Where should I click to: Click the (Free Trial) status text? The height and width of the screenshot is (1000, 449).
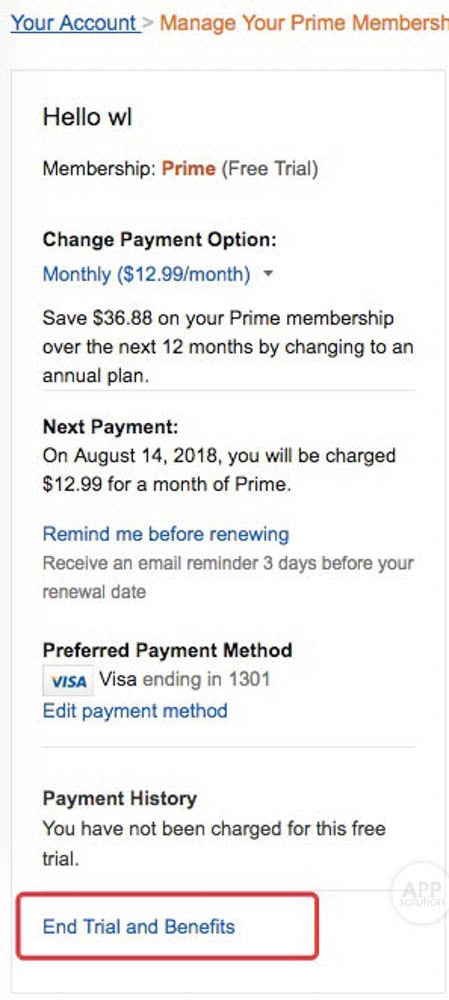[269, 169]
